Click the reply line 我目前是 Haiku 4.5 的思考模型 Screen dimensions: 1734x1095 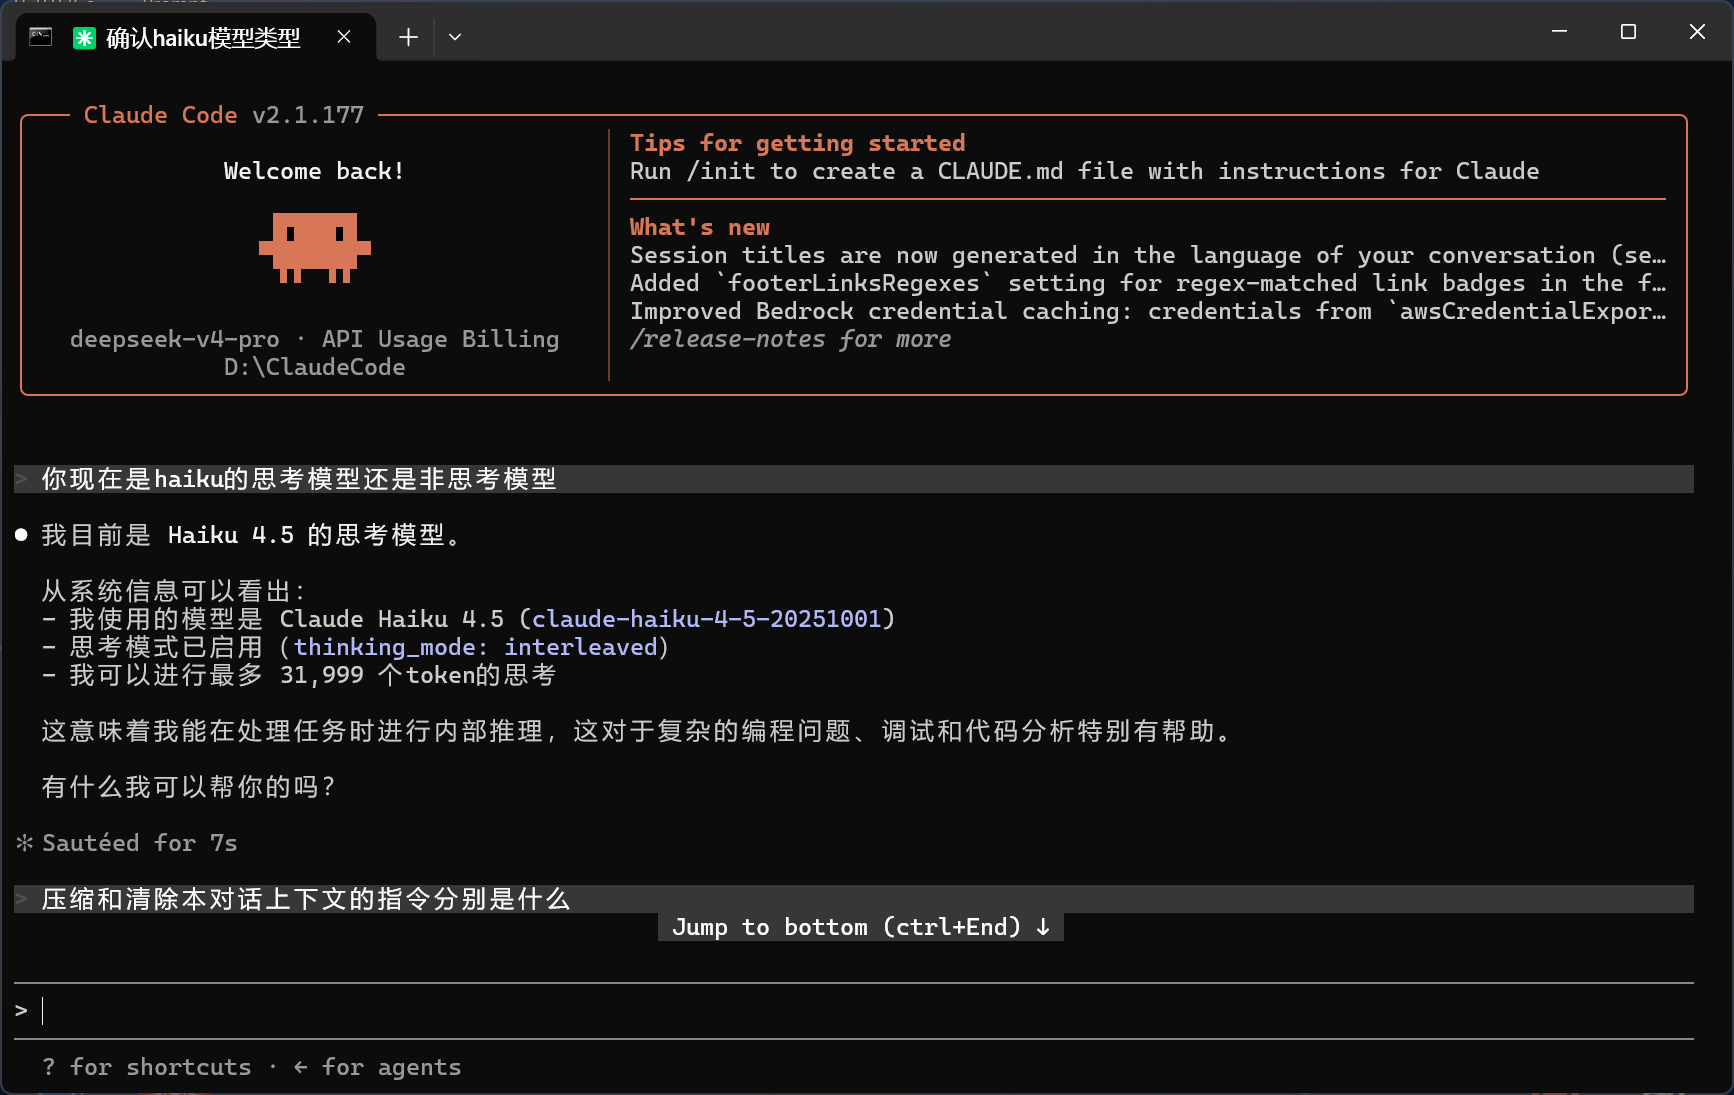coord(252,535)
